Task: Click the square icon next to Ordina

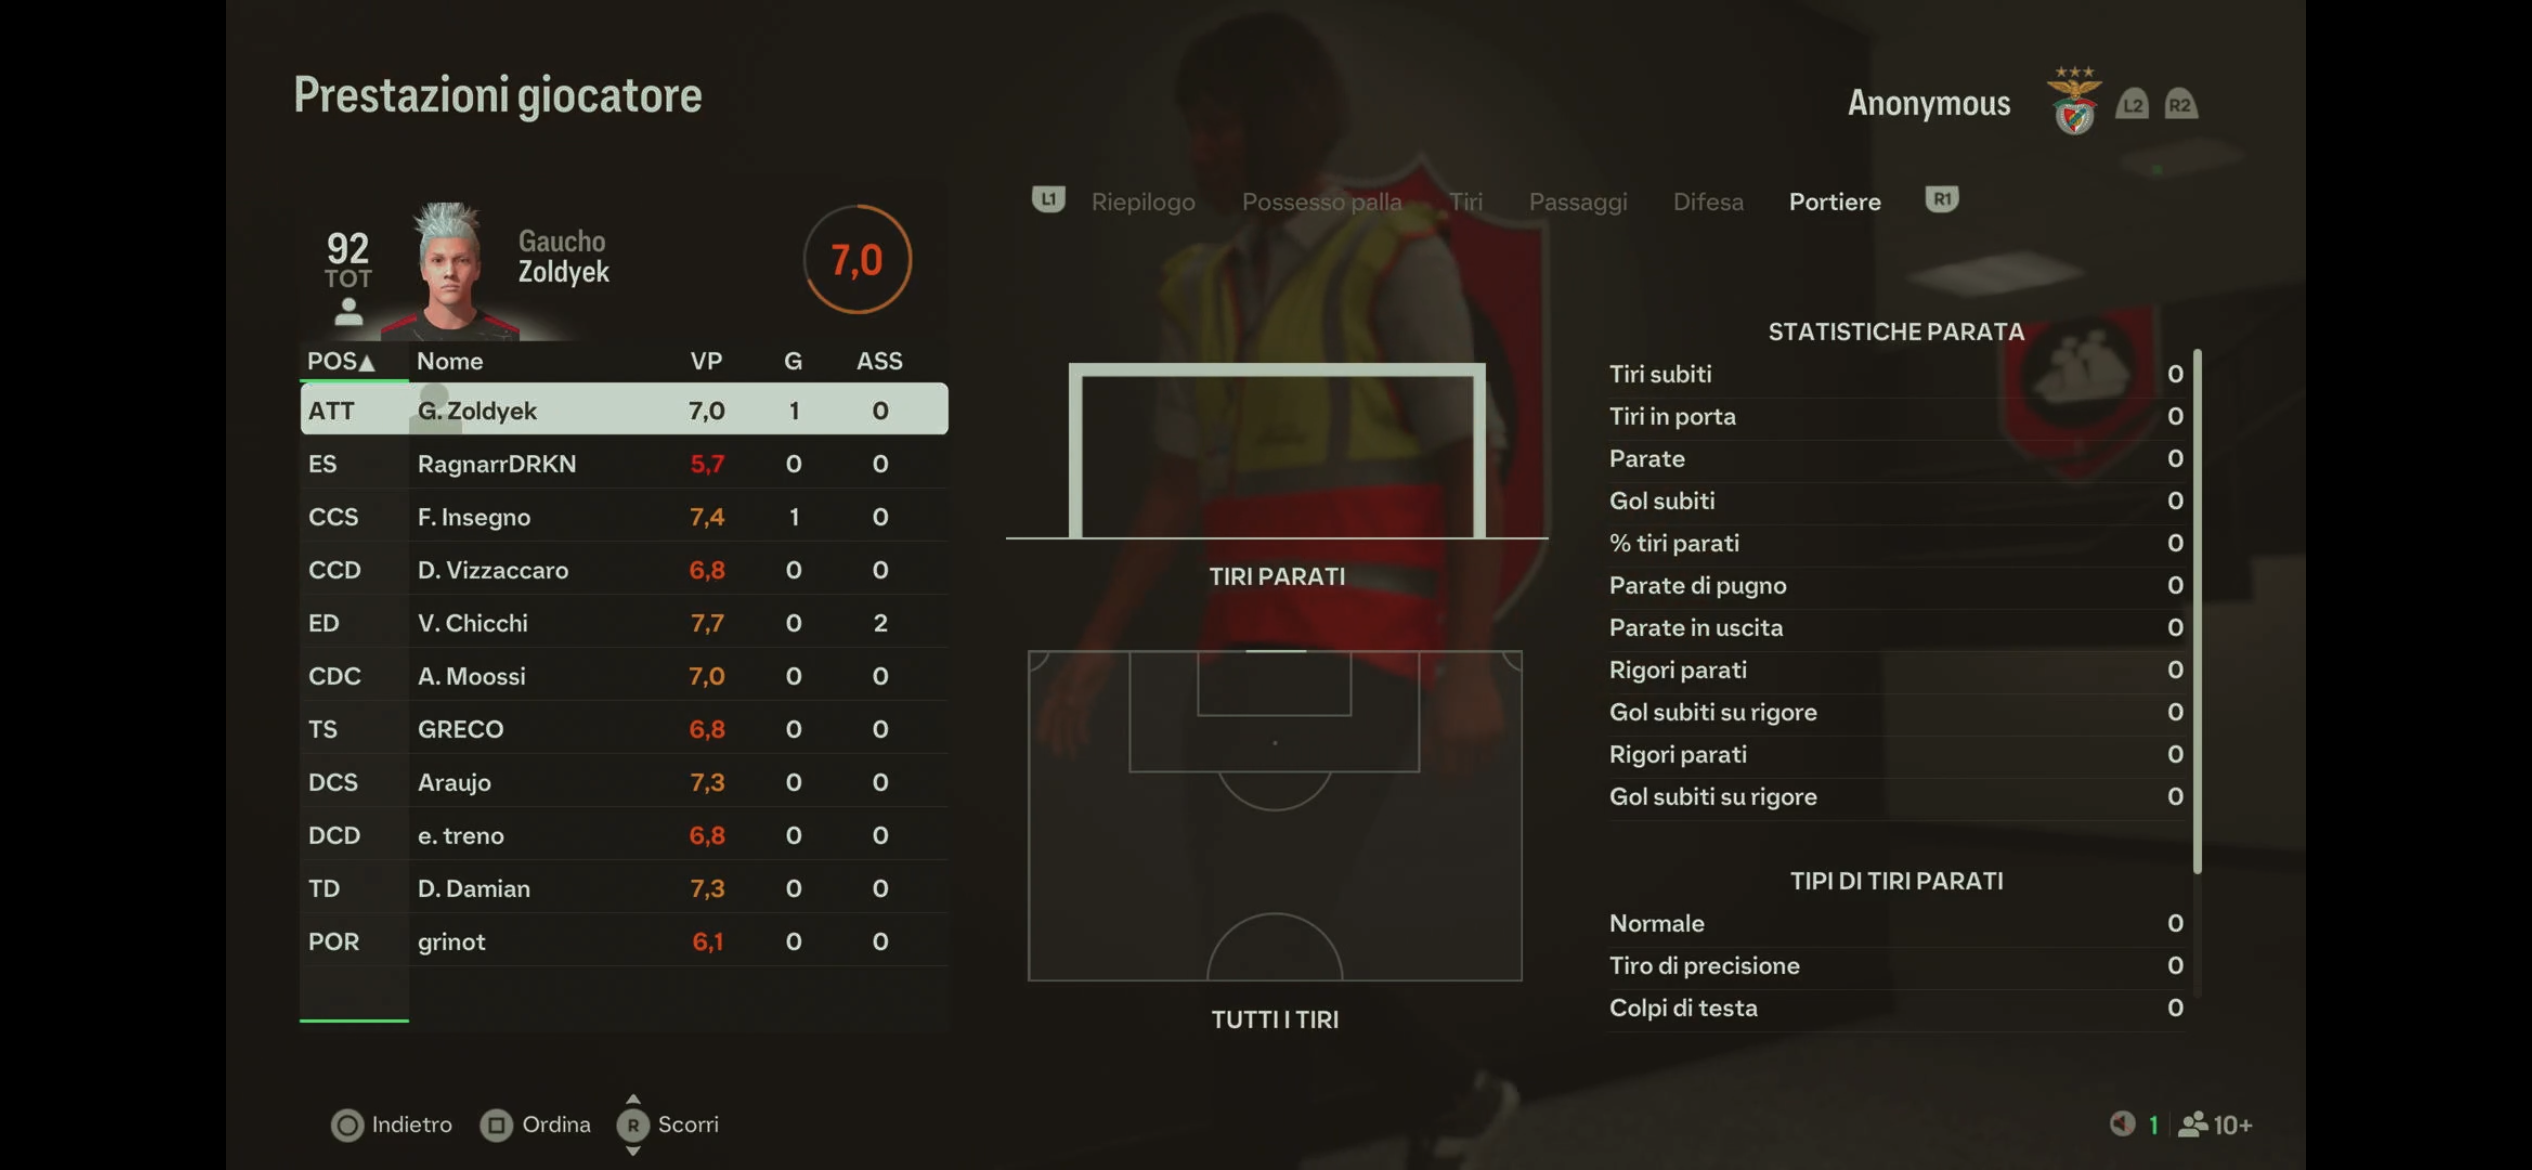Action: click(496, 1125)
